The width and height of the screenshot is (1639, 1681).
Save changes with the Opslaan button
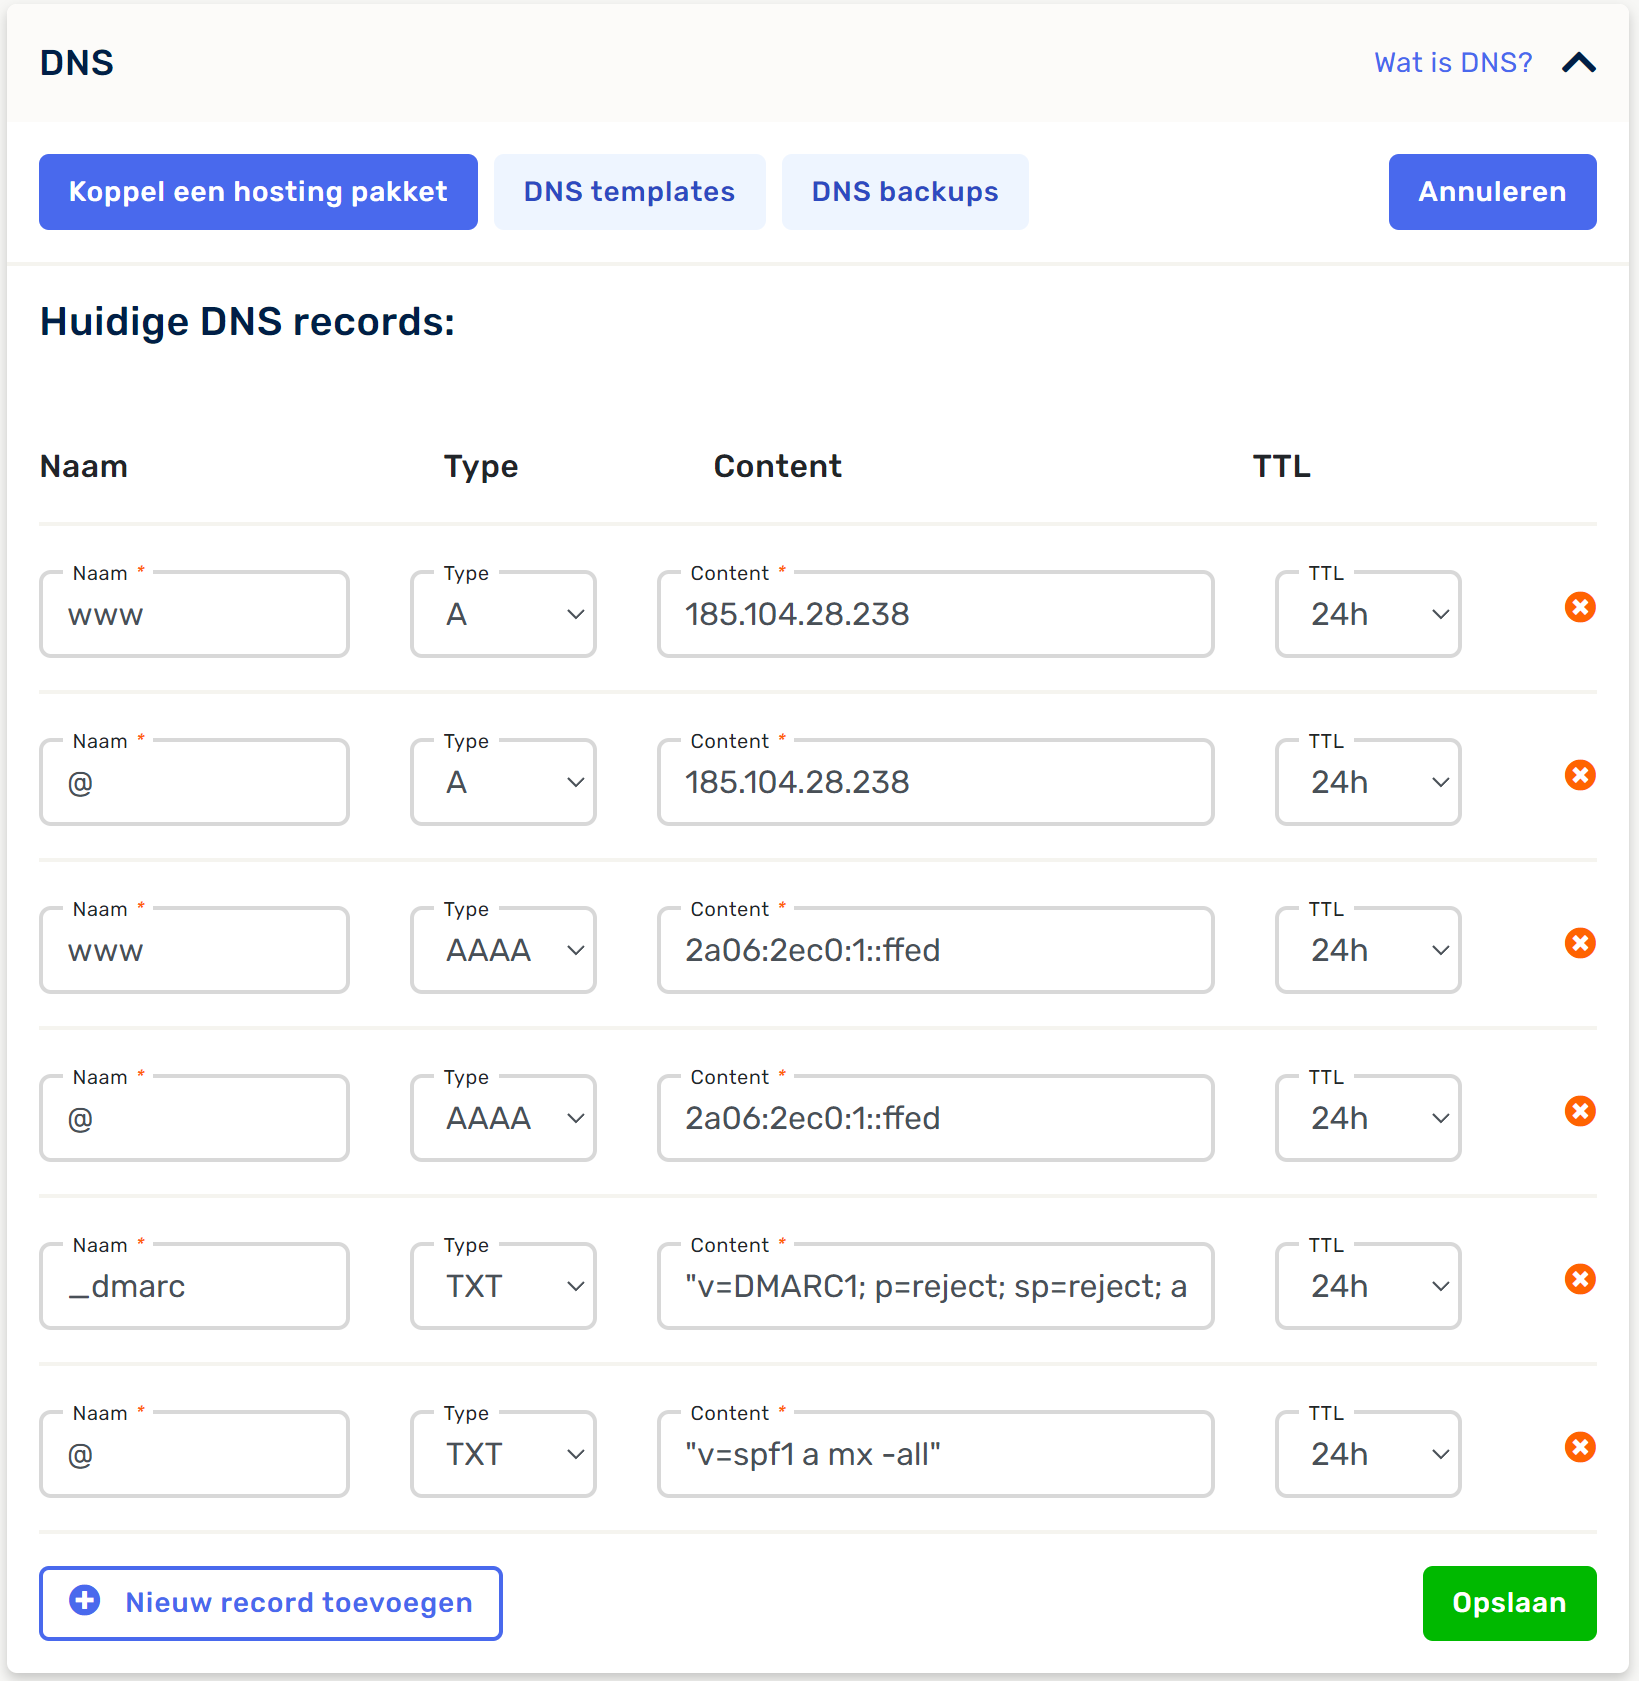click(1508, 1603)
